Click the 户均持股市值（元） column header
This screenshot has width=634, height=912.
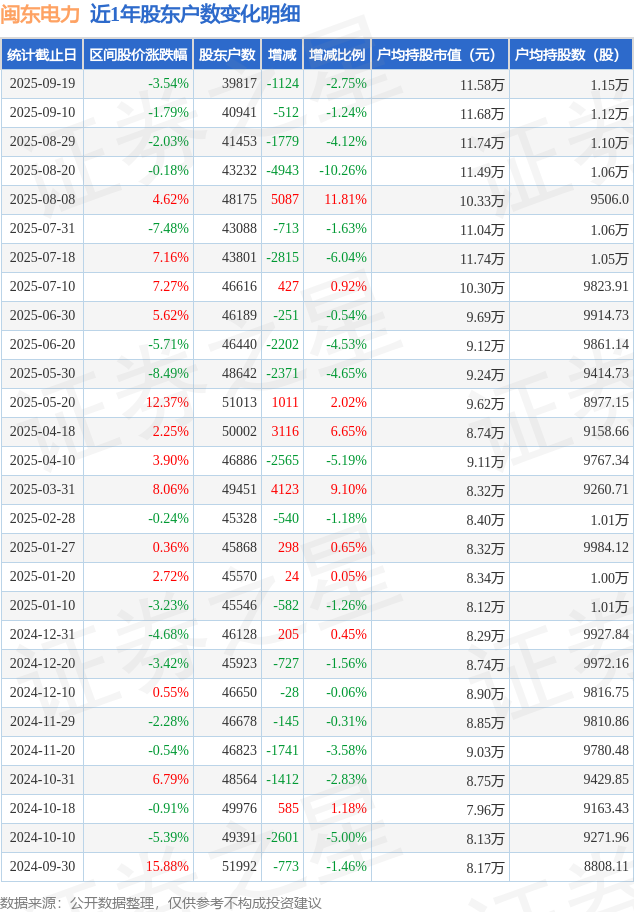click(440, 55)
